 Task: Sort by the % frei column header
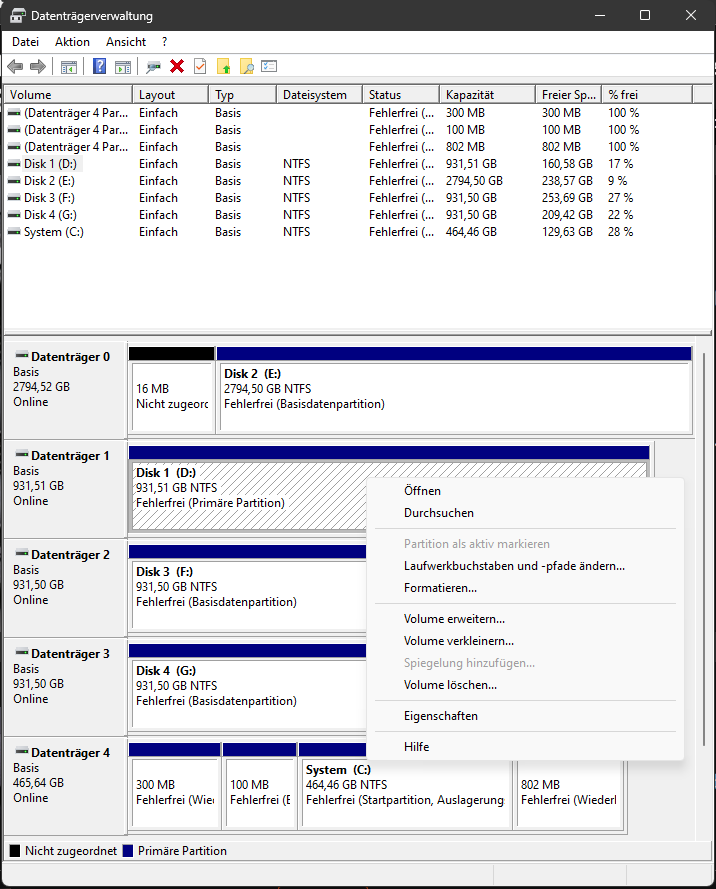click(x=647, y=95)
